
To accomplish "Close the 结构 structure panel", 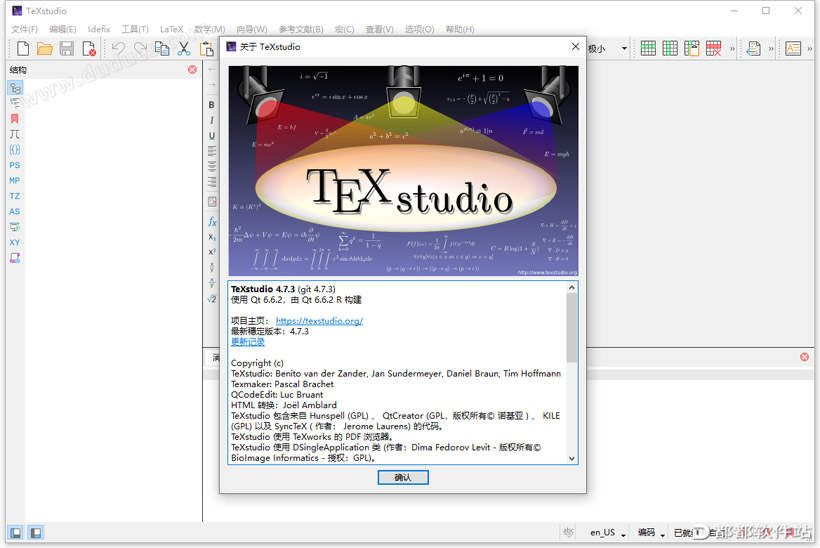I will [192, 70].
